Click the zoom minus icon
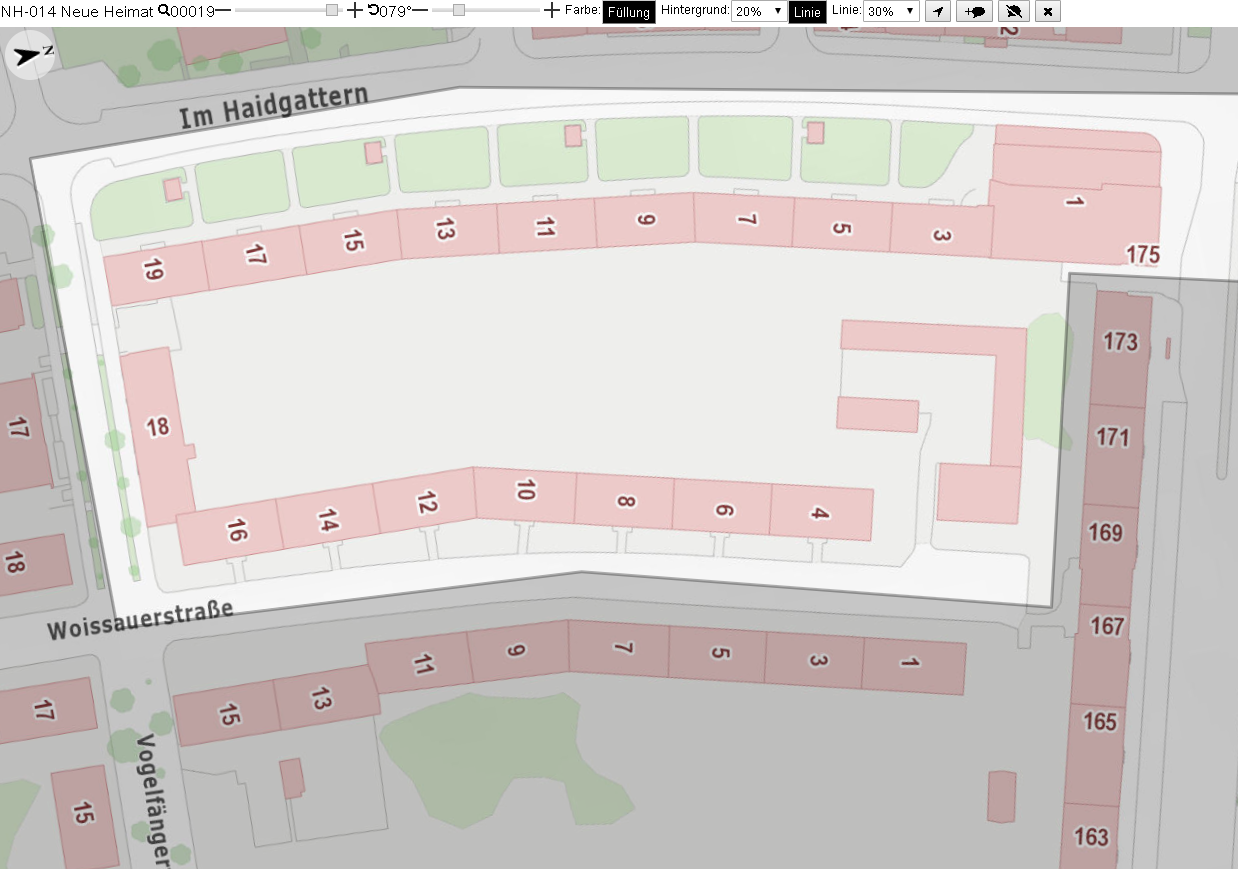 [222, 10]
